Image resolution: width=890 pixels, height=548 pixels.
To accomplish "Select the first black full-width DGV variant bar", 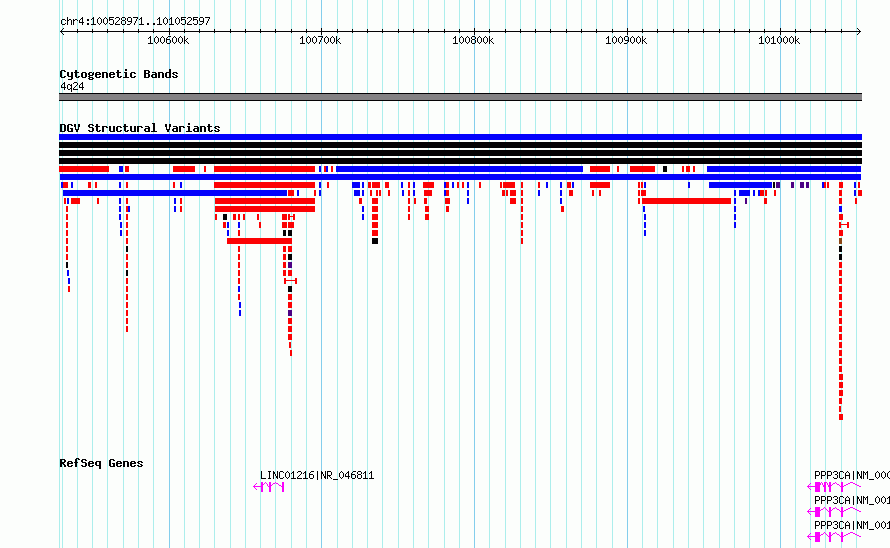I will (460, 145).
